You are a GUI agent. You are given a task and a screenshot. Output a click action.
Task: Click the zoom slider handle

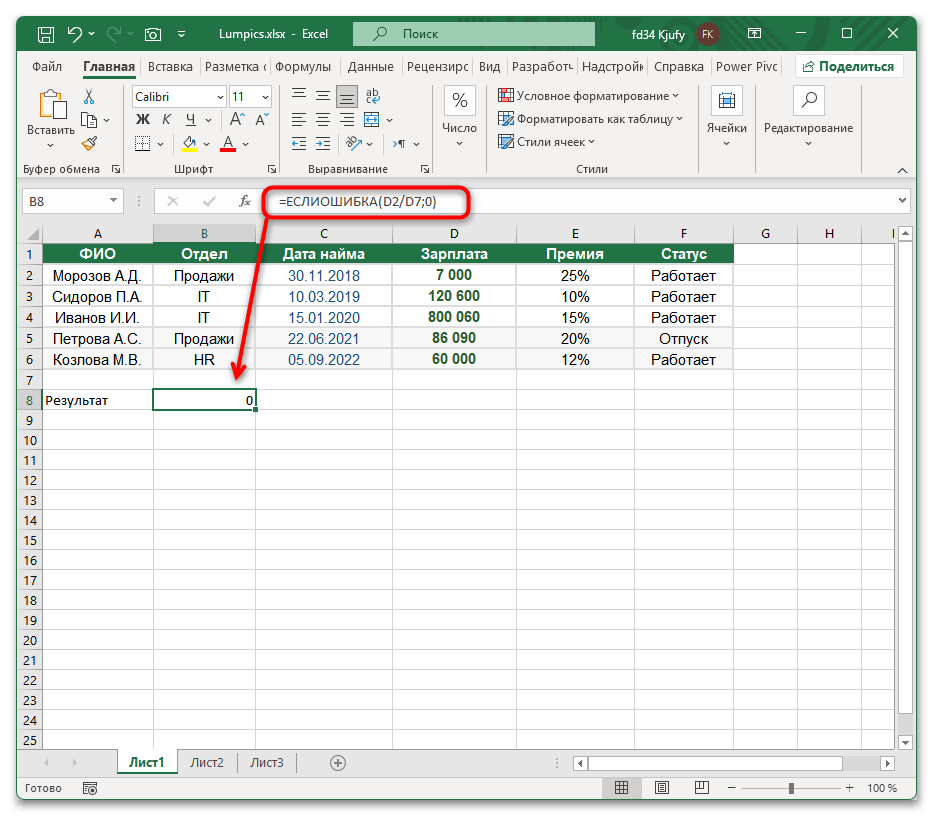[x=791, y=788]
